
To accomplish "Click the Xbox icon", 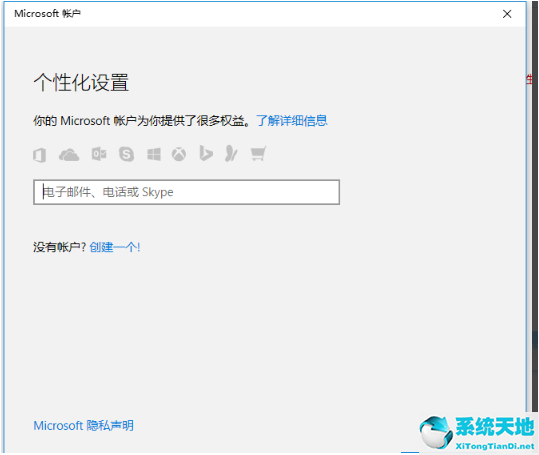I will (x=179, y=154).
